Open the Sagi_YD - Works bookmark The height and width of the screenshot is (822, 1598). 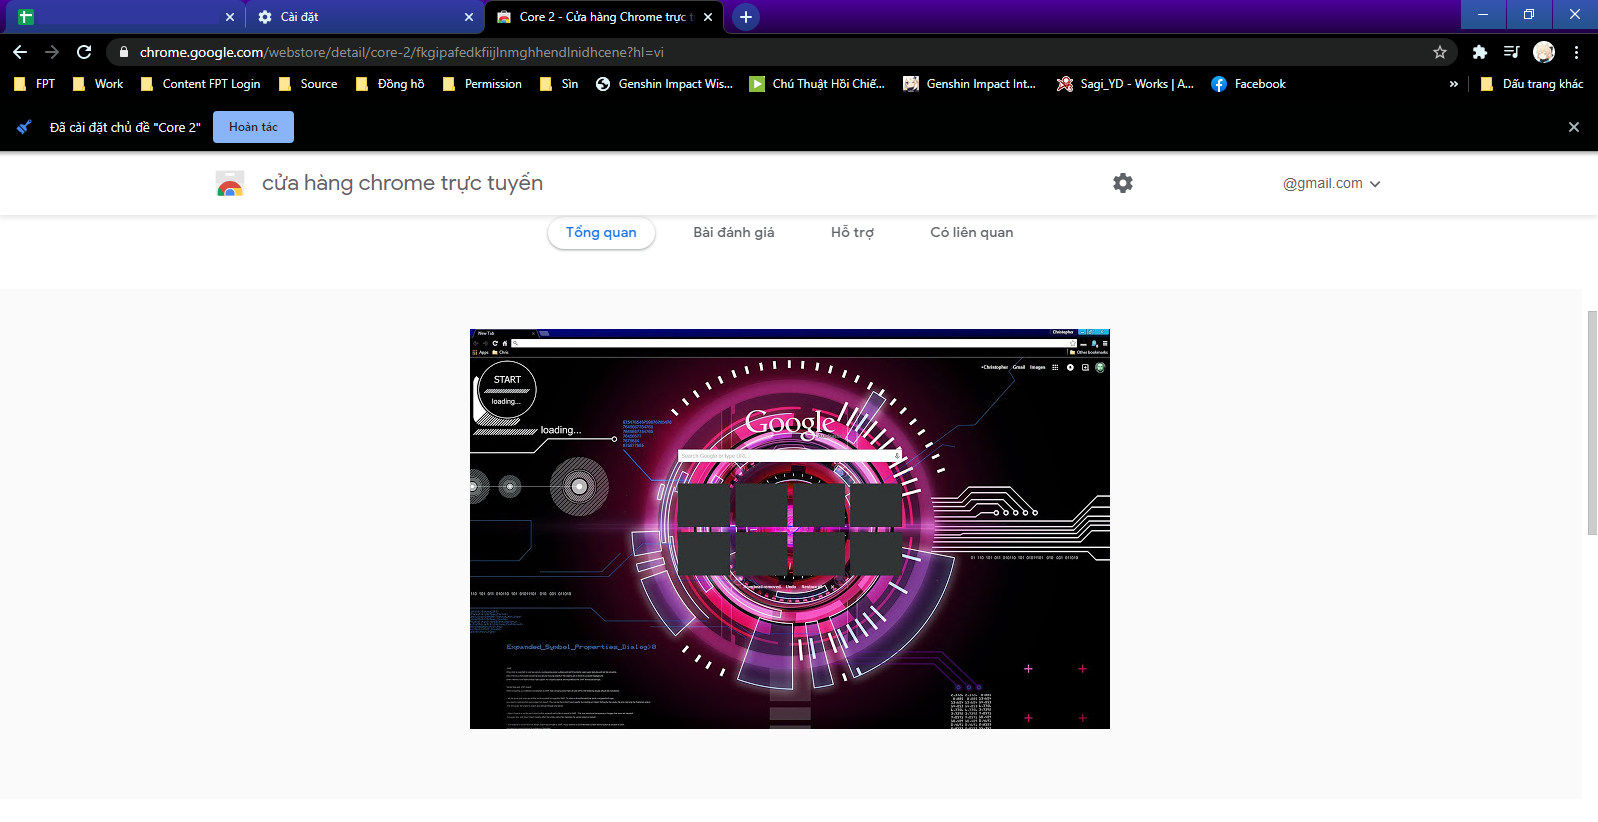pos(1125,84)
